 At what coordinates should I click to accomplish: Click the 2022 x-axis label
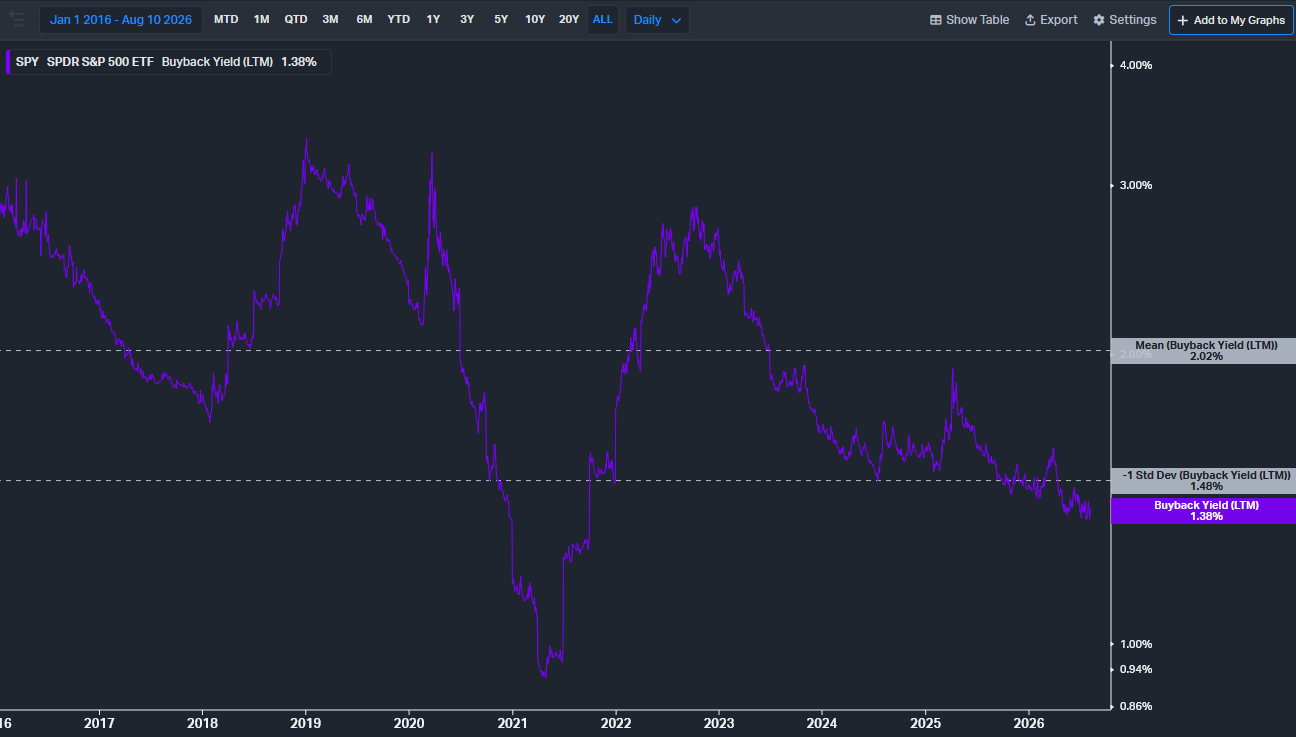tap(616, 723)
